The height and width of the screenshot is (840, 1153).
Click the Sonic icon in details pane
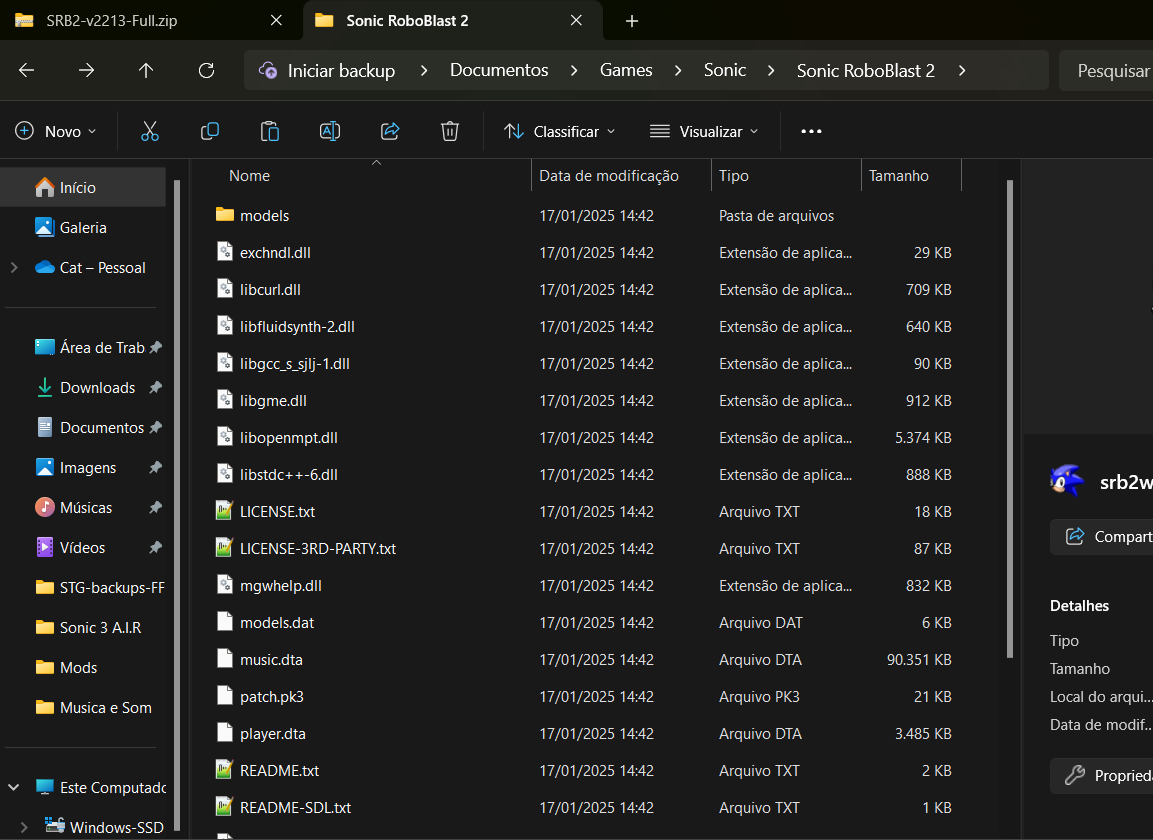pyautogui.click(x=1067, y=482)
